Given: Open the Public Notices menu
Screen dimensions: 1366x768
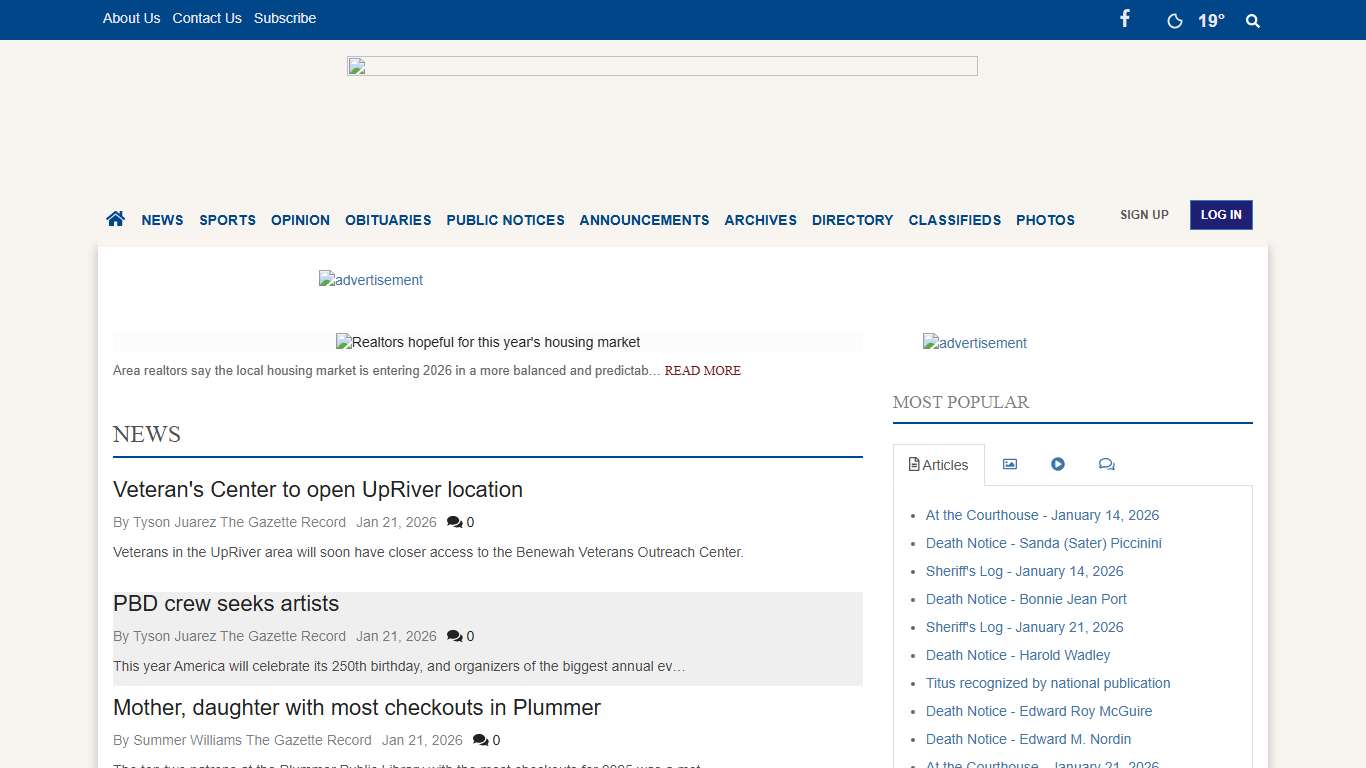Looking at the screenshot, I should click(505, 220).
